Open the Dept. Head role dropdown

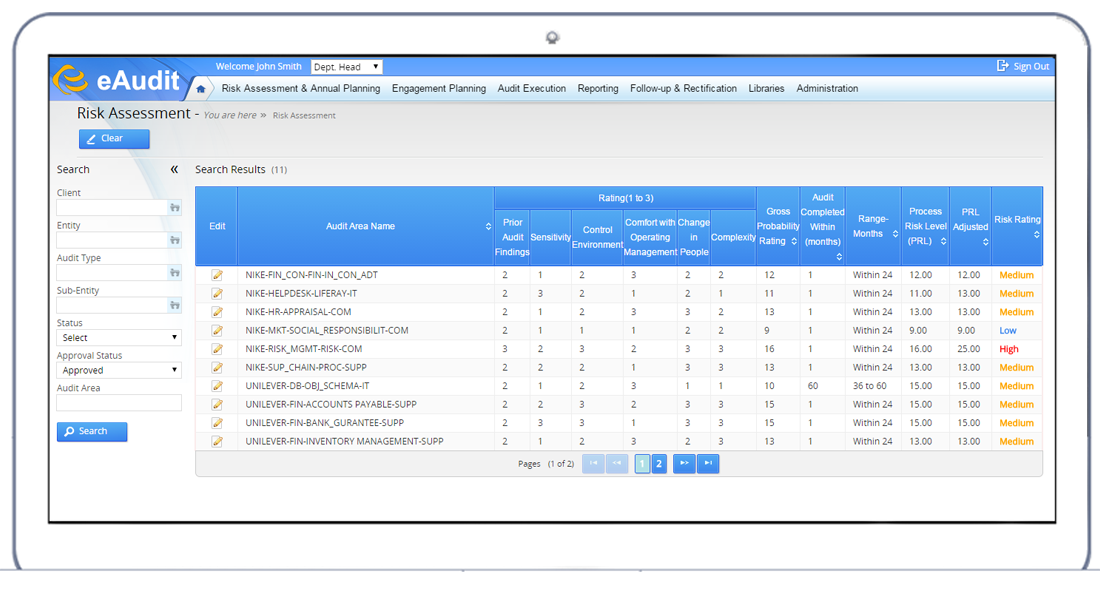(346, 67)
